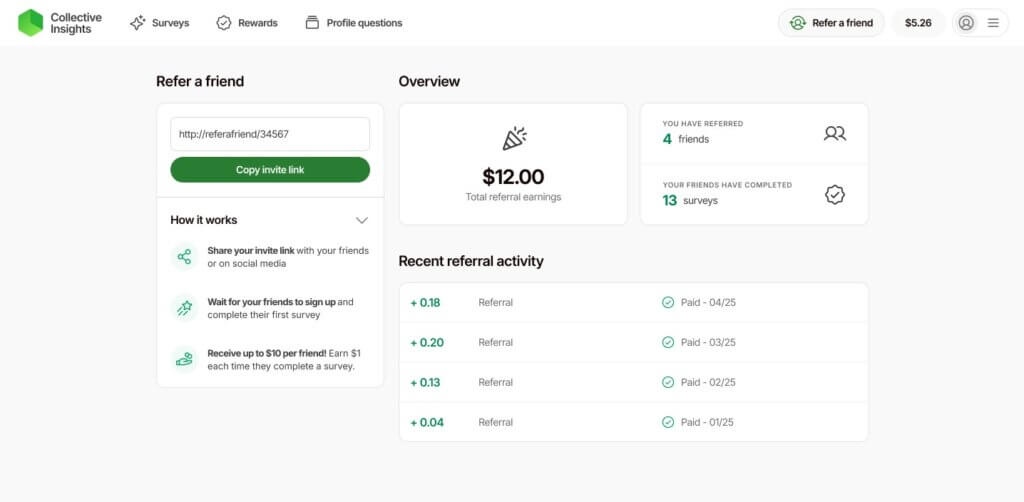Click the Refer a friend header button
This screenshot has height=502, width=1024.
pos(831,23)
